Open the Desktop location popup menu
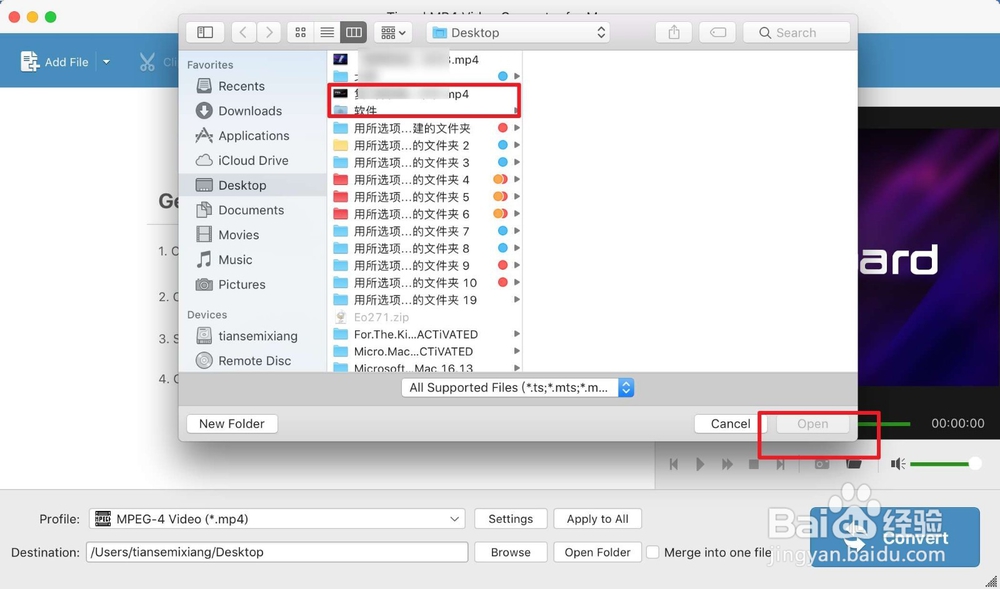 [518, 33]
